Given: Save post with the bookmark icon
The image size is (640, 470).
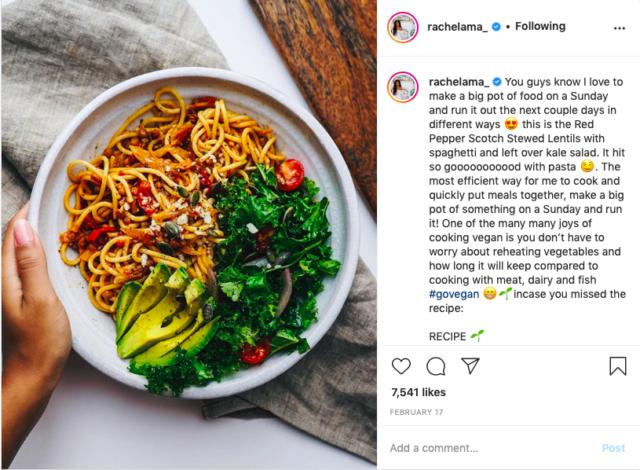Looking at the screenshot, I should [618, 366].
